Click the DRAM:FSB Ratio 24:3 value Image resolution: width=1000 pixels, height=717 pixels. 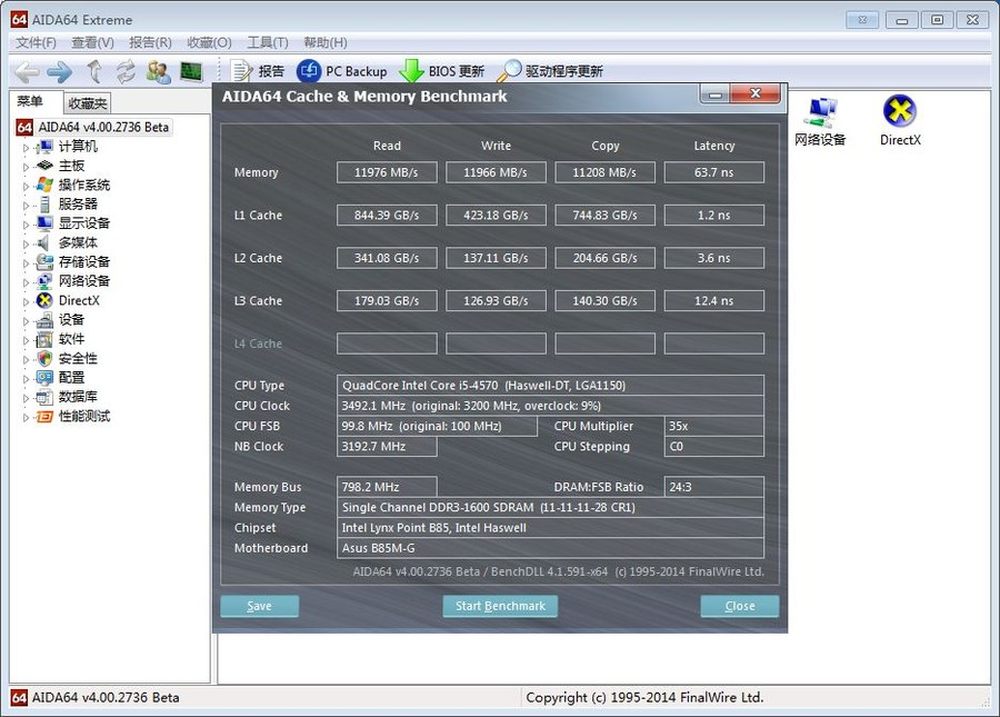tap(714, 487)
